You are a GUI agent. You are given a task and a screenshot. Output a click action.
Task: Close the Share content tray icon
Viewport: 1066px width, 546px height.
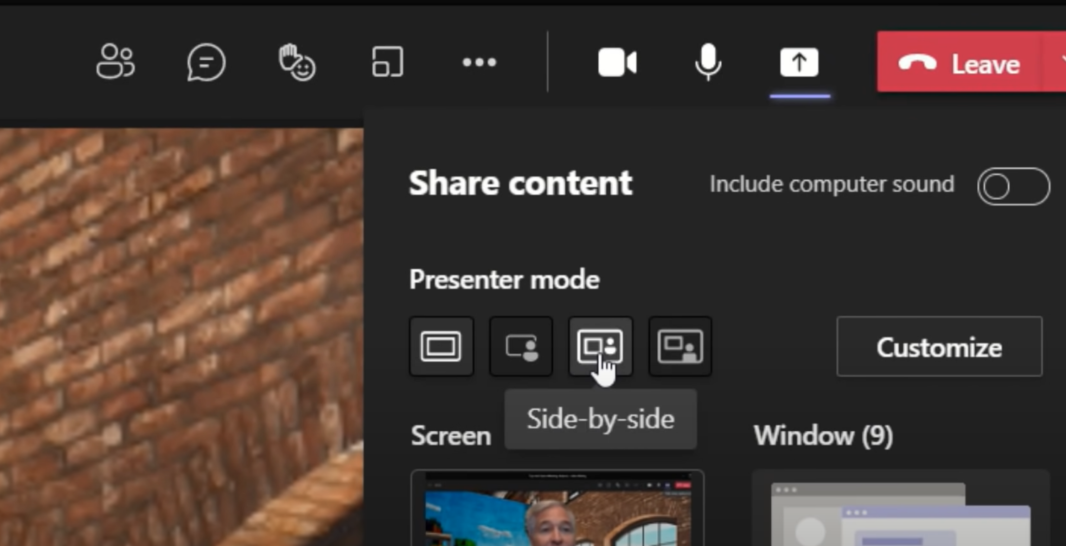point(799,63)
